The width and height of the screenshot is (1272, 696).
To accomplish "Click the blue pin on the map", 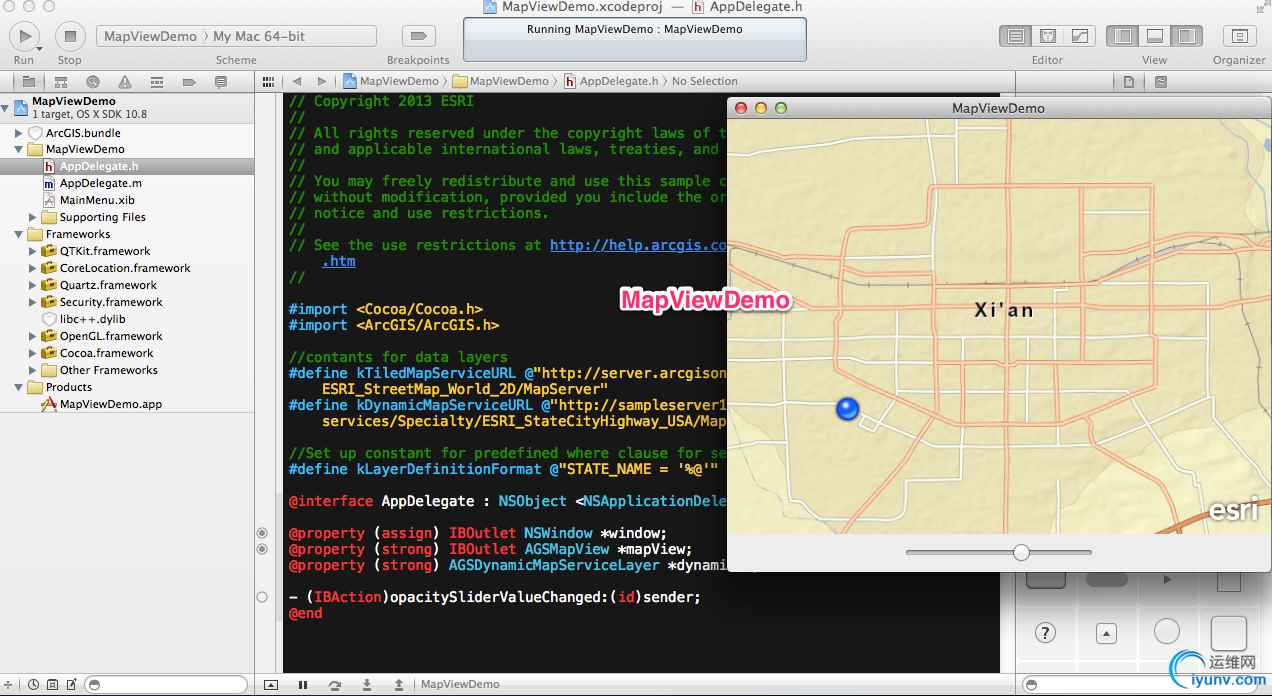I will pyautogui.click(x=847, y=408).
